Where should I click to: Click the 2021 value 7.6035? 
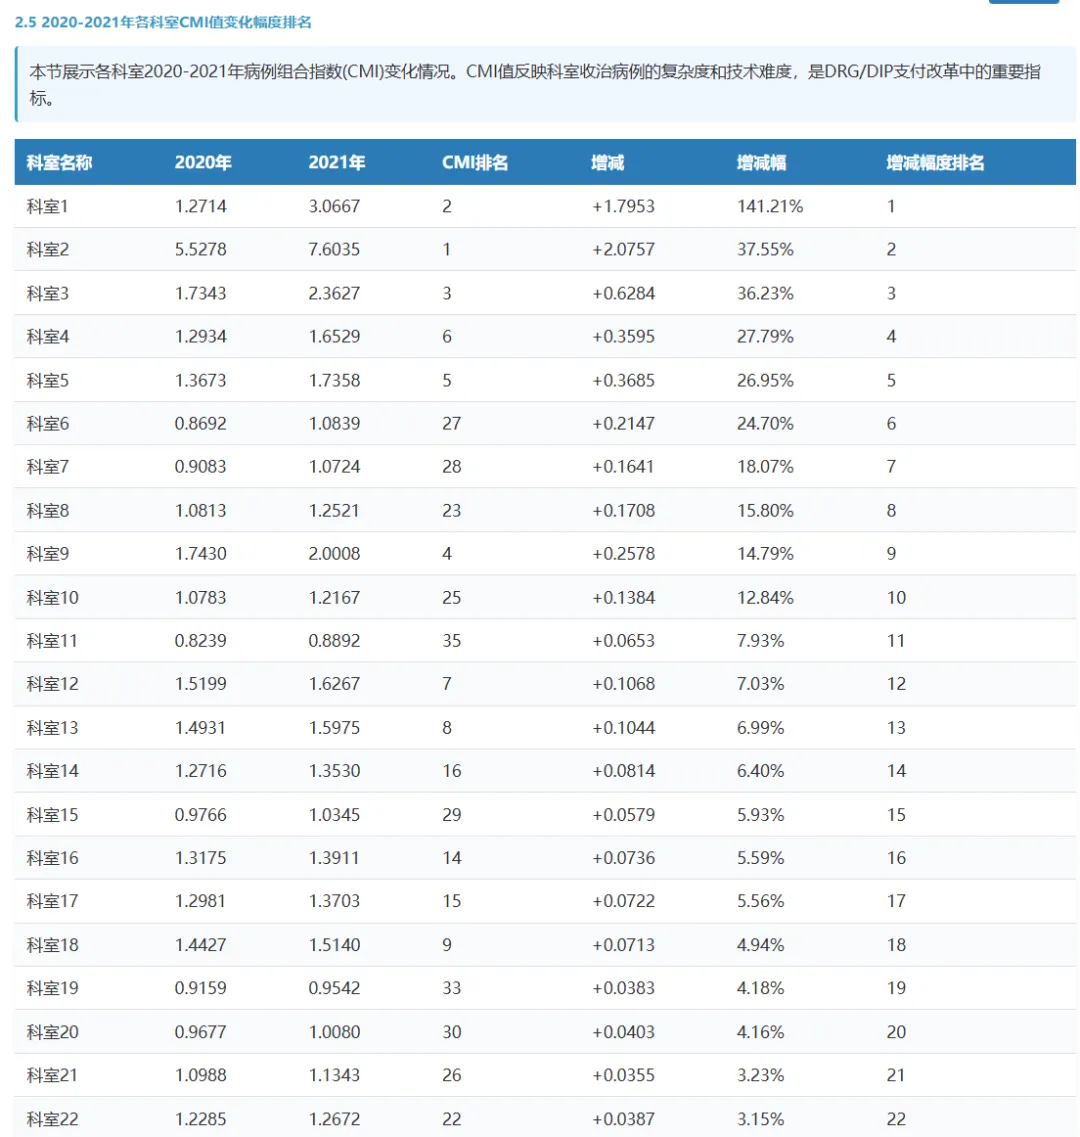[334, 249]
